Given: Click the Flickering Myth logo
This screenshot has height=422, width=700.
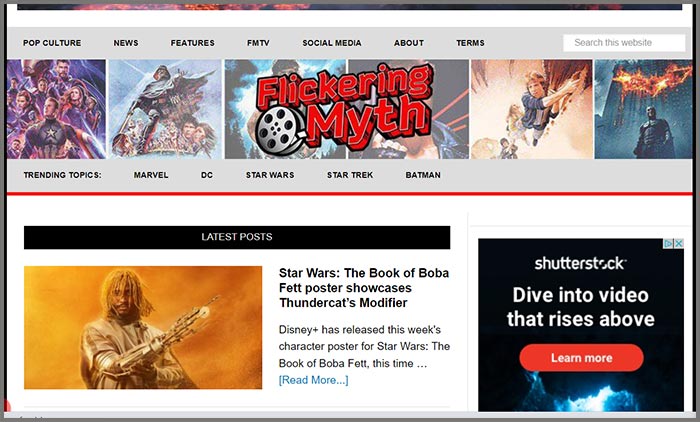Looking at the screenshot, I should [x=344, y=109].
